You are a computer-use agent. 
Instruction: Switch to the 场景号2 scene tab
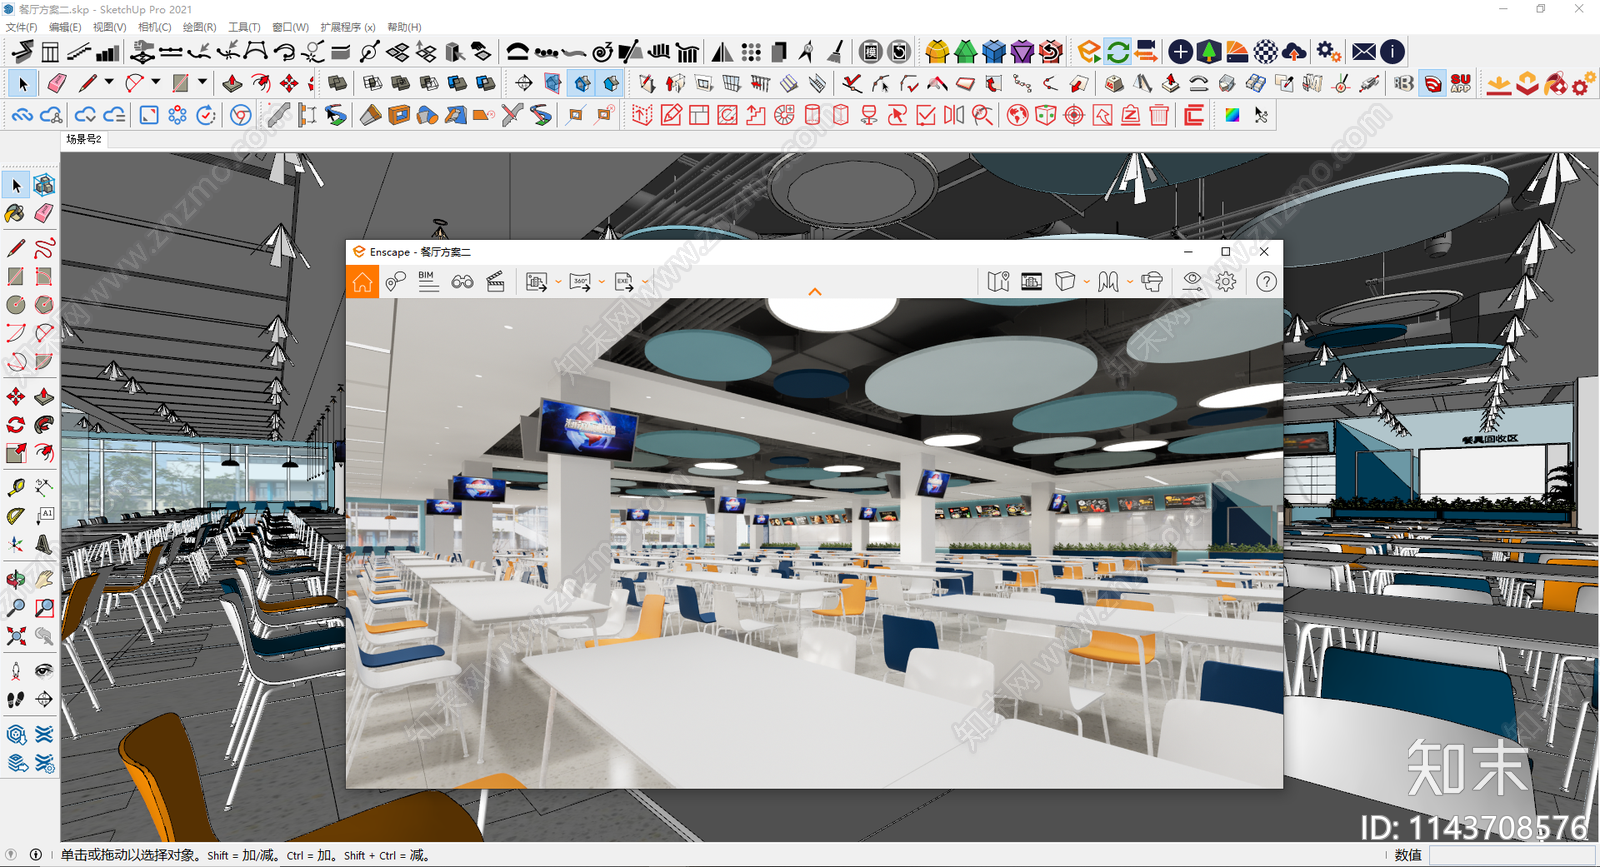(x=84, y=139)
